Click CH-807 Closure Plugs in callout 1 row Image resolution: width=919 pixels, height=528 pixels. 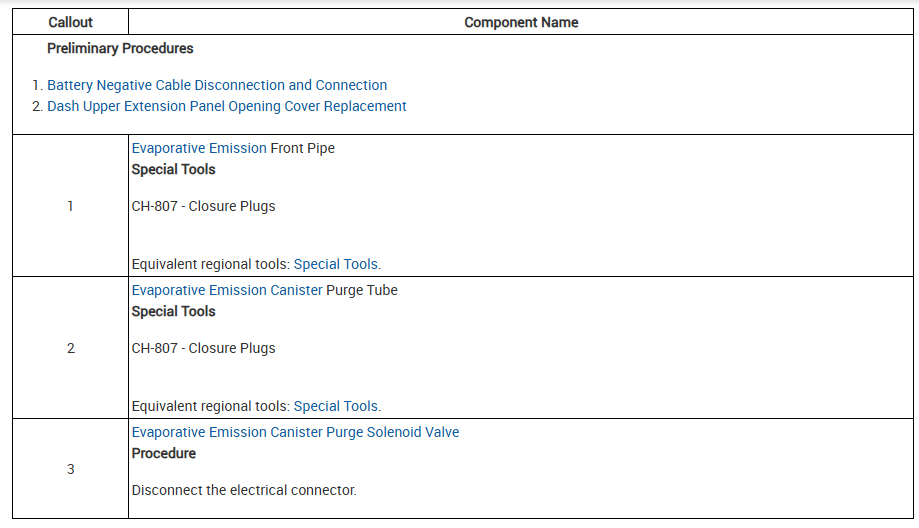(203, 206)
